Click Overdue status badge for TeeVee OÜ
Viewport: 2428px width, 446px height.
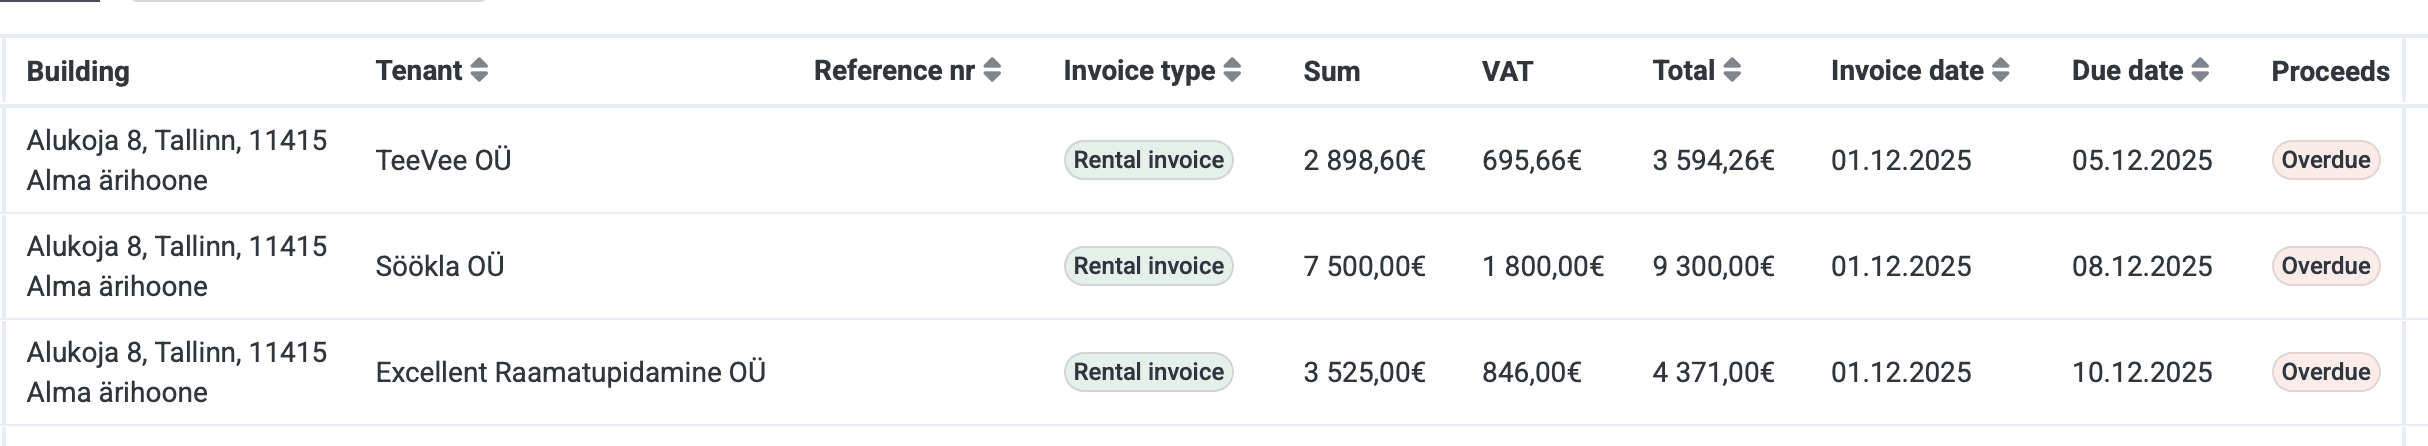tap(2325, 160)
